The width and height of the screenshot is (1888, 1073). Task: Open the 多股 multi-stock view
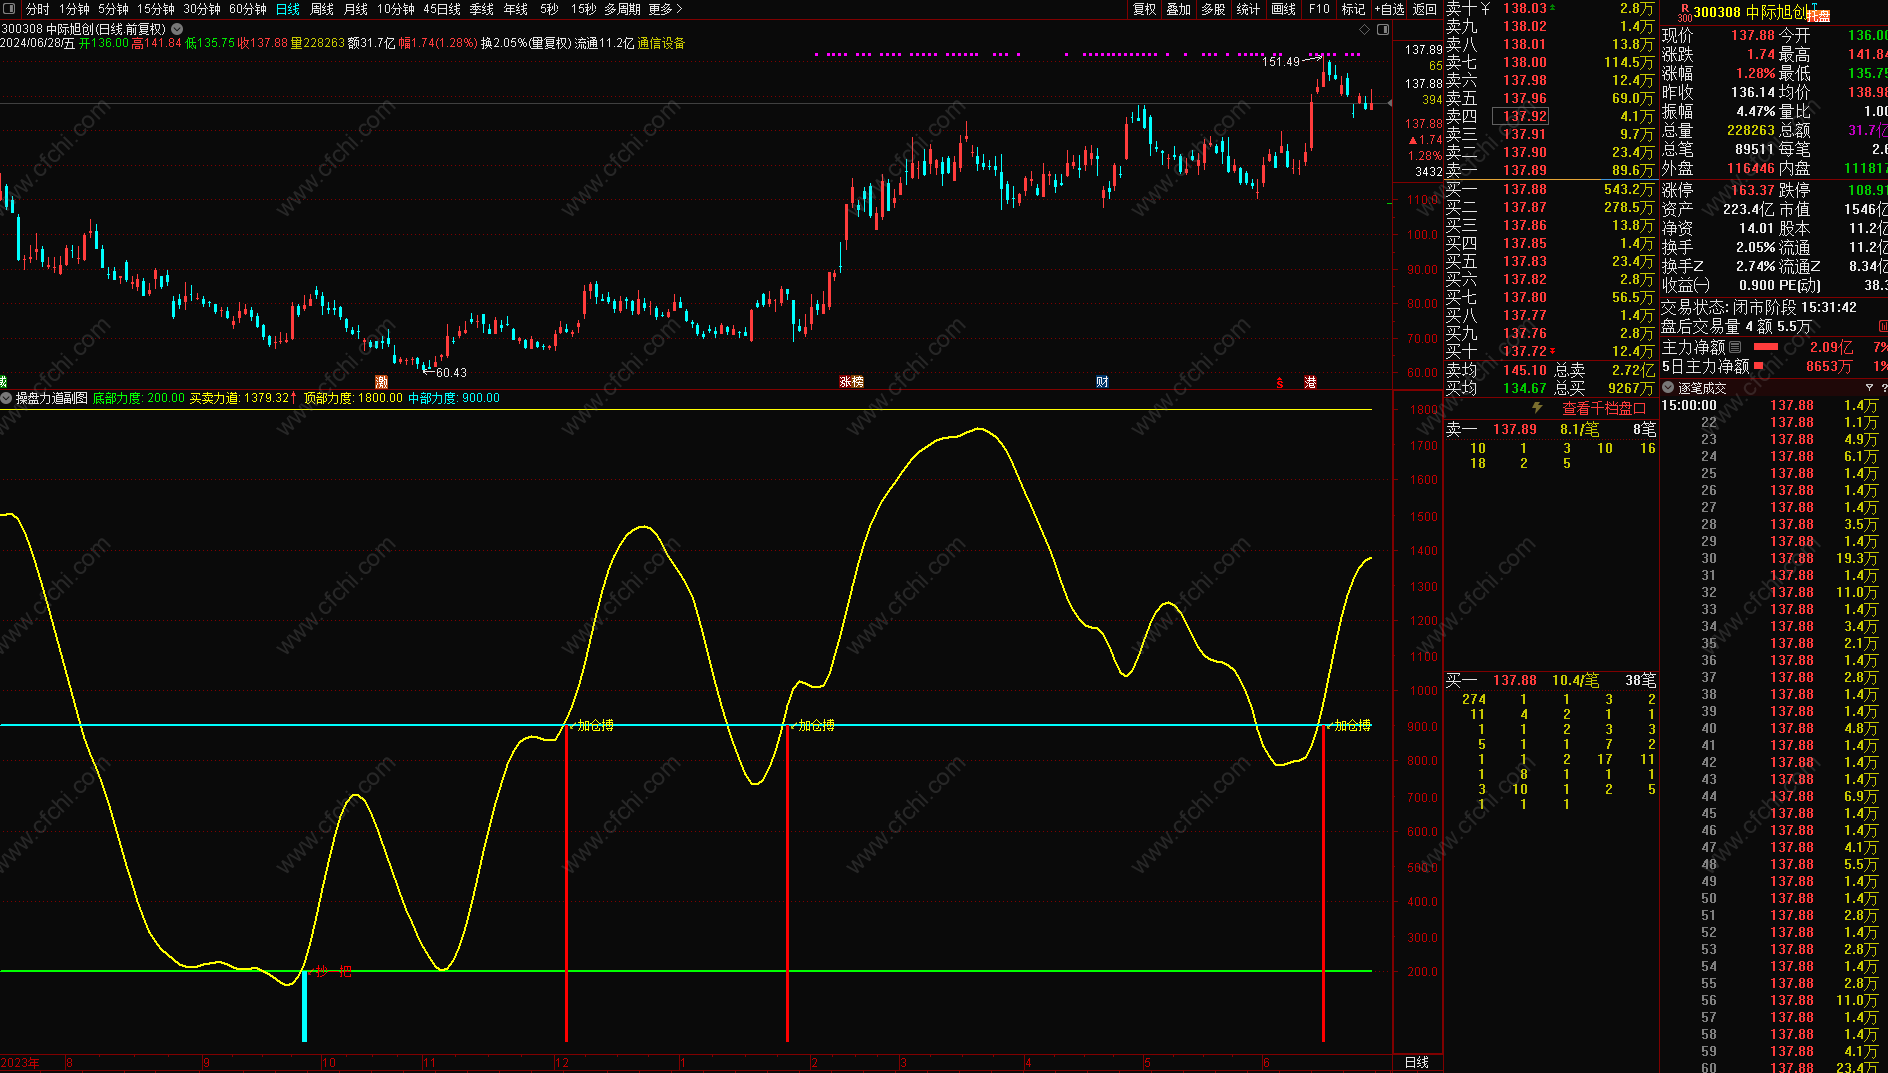click(1213, 9)
